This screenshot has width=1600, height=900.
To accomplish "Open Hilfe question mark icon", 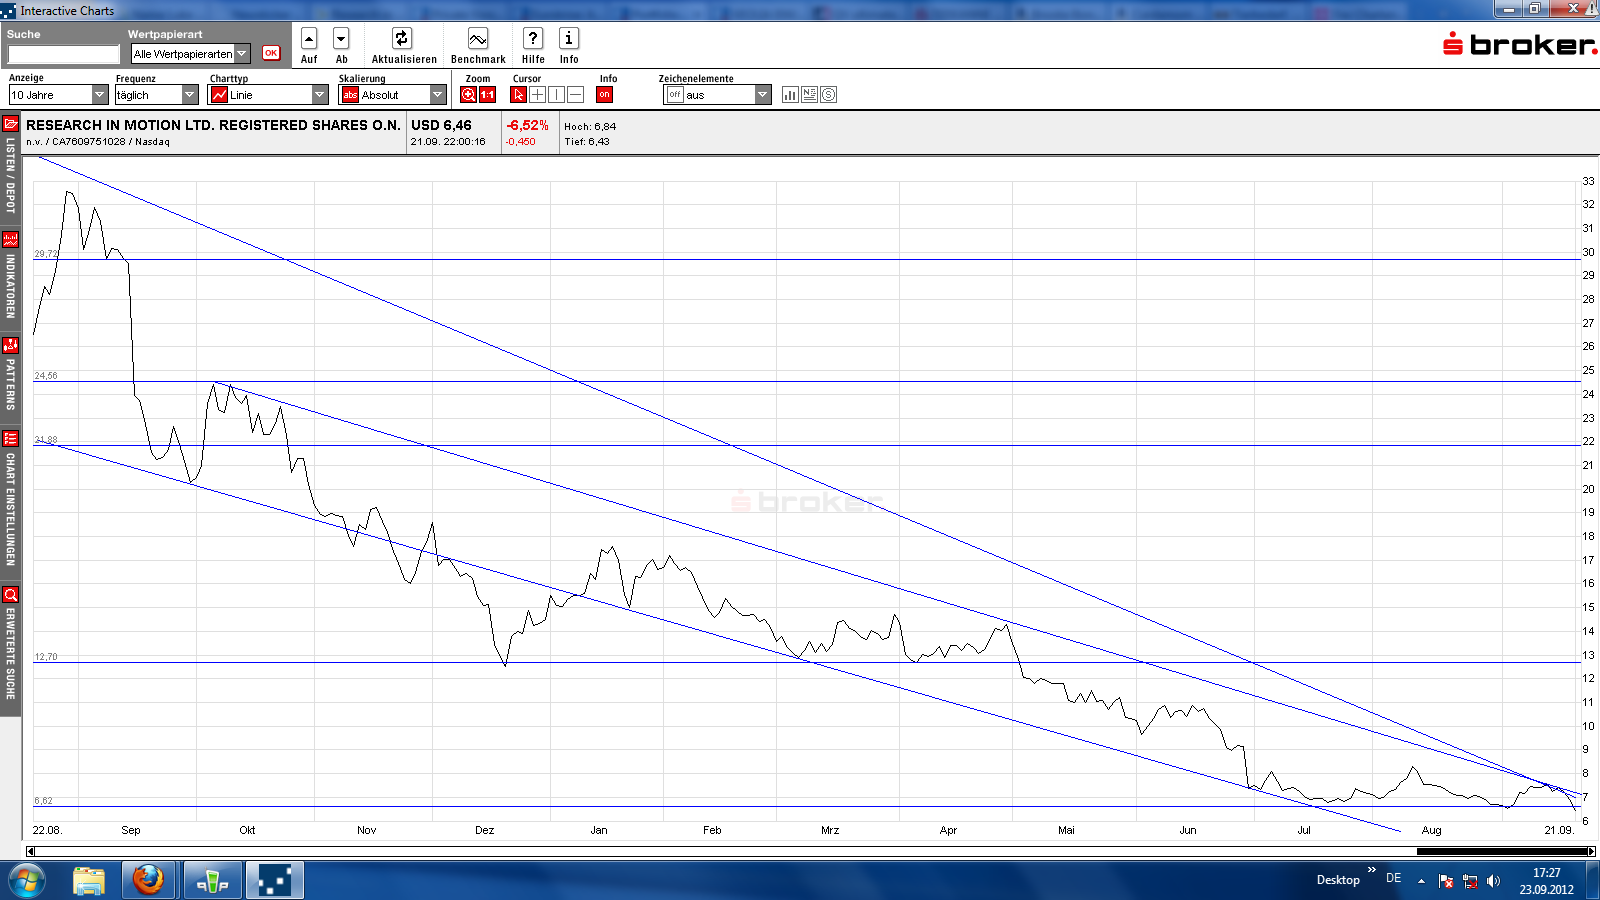I will [x=533, y=39].
